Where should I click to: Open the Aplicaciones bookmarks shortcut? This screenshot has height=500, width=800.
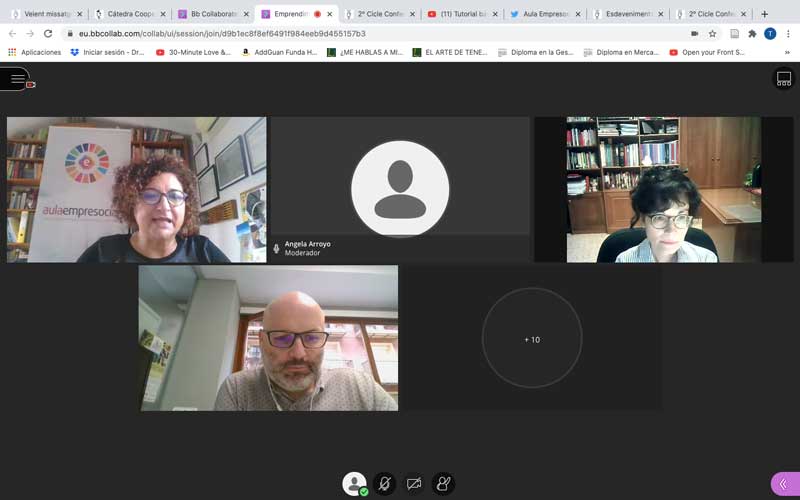tap(35, 53)
